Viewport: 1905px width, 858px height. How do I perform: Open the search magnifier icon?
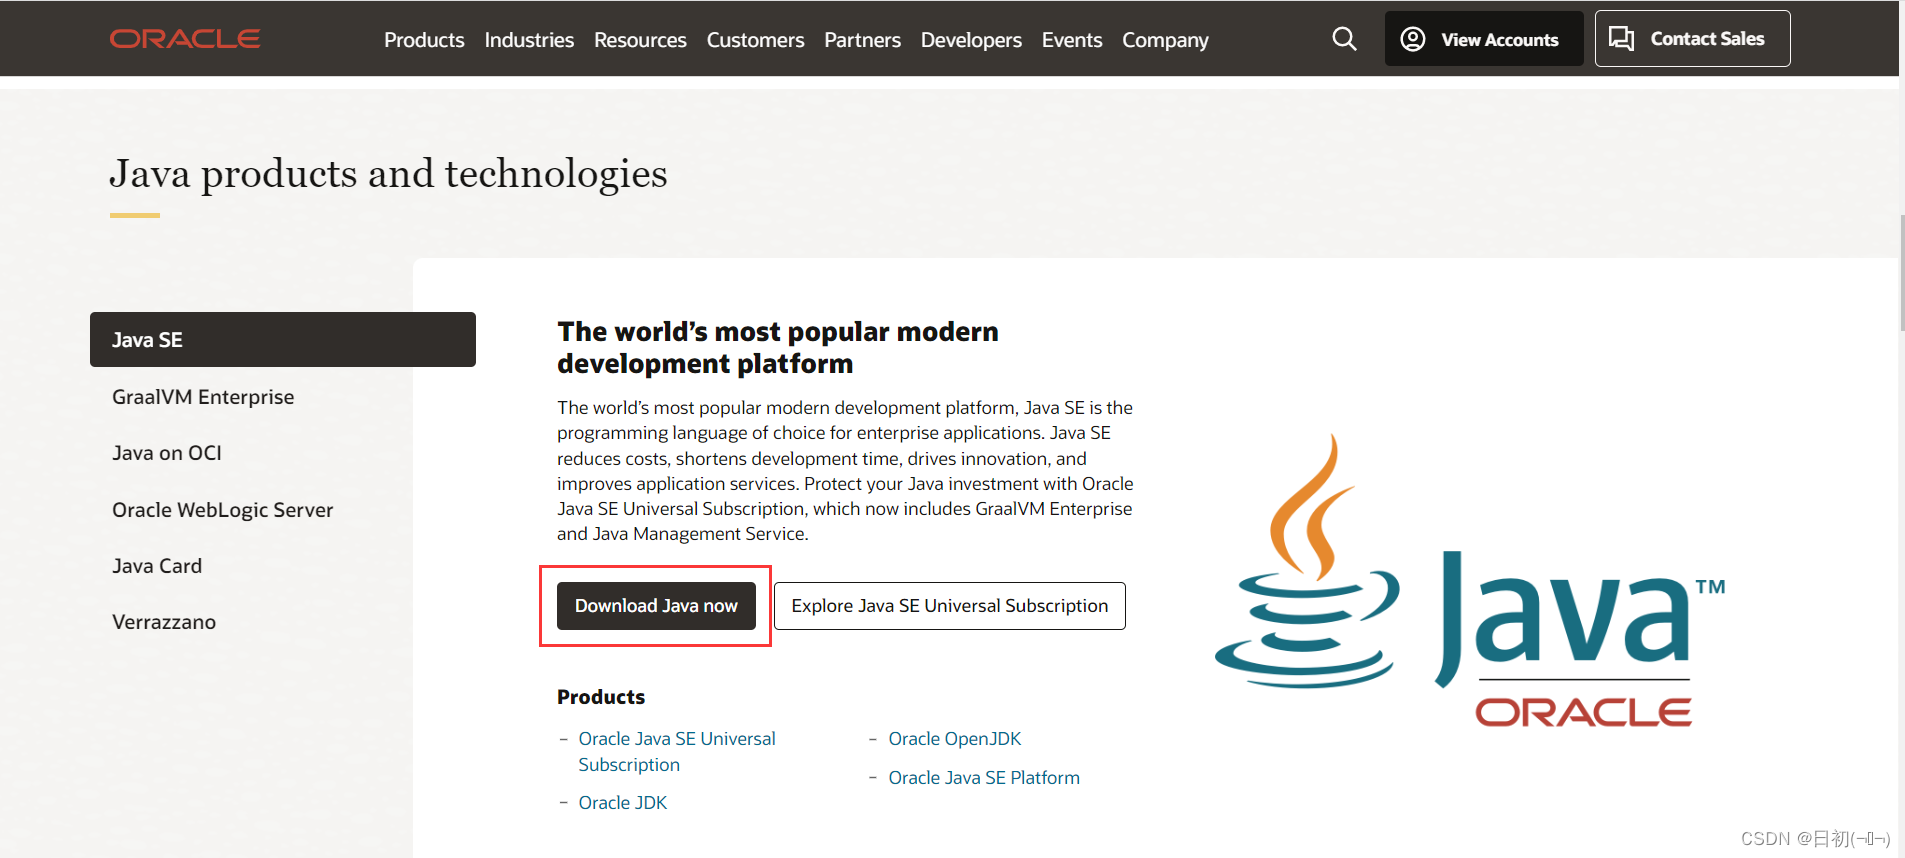click(1345, 39)
